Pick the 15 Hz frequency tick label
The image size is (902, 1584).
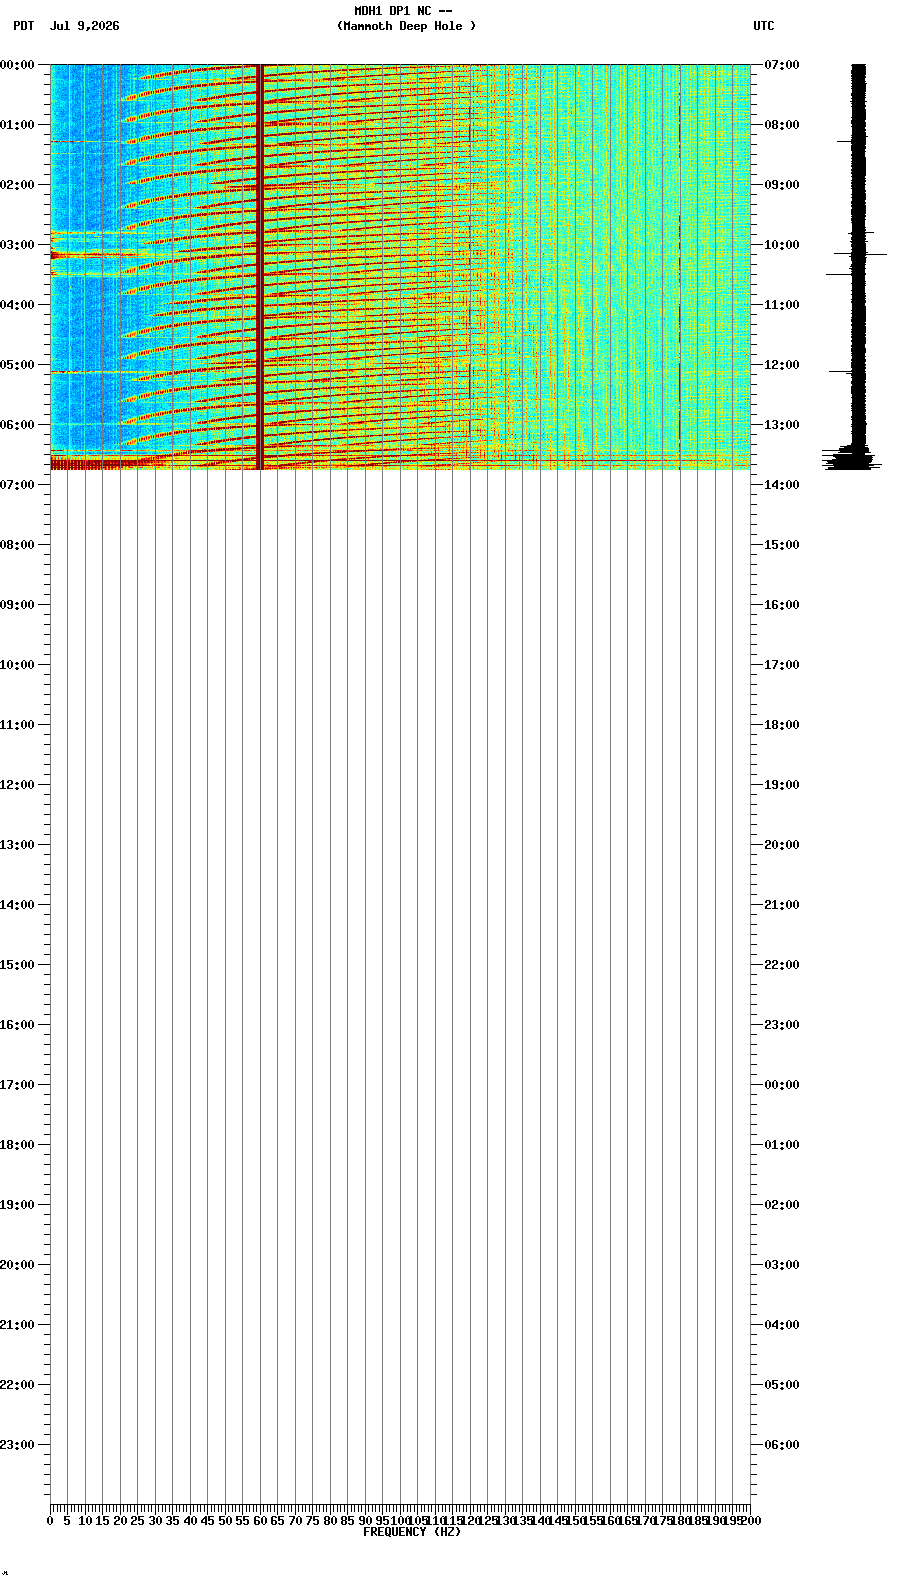[102, 1521]
